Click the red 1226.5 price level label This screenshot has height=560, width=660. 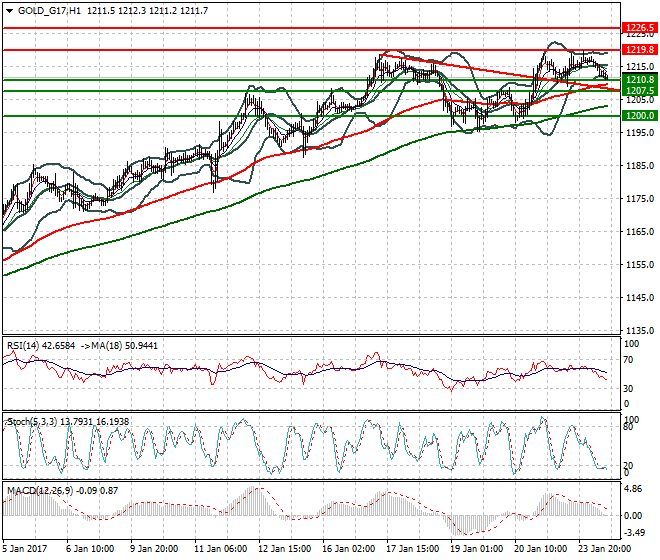(x=640, y=28)
